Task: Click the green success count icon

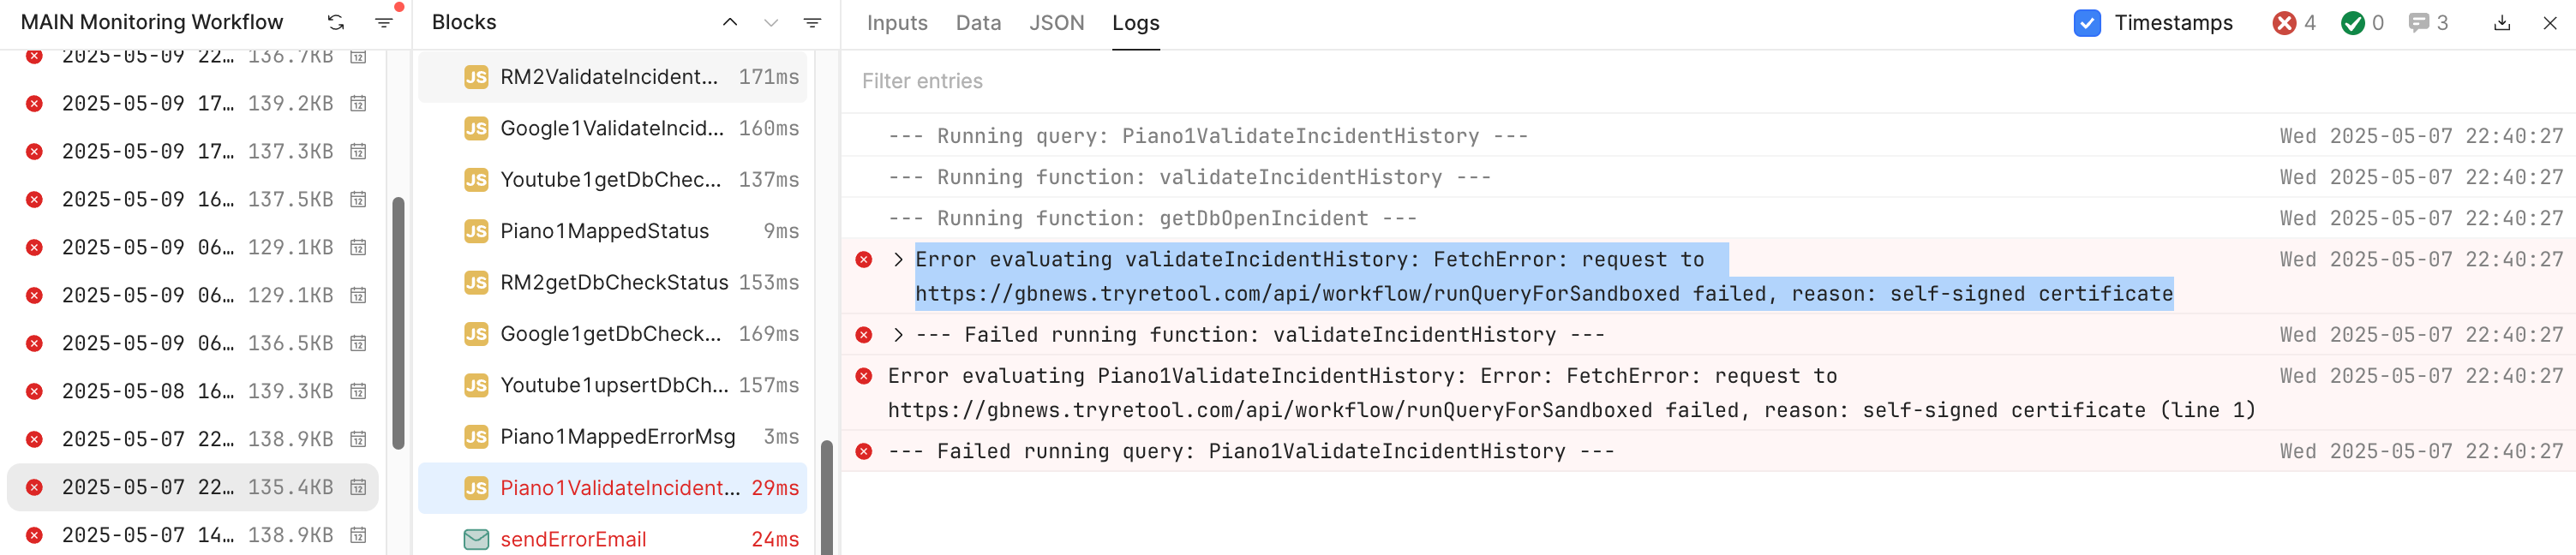Action: tap(2353, 23)
